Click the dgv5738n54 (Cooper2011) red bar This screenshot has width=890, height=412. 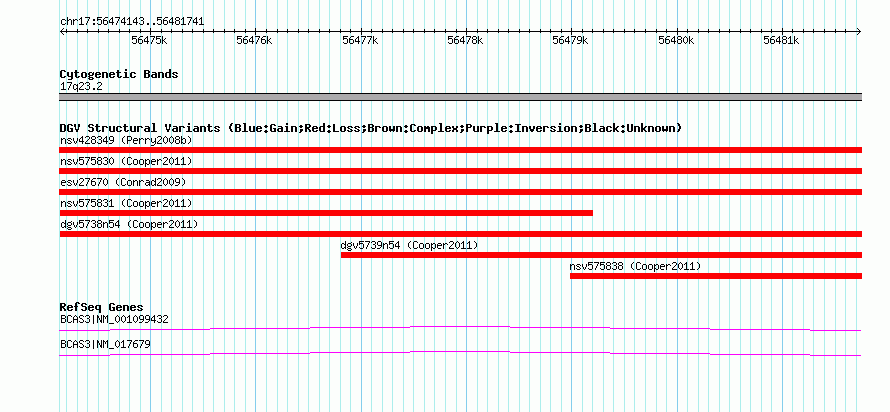tap(460, 234)
